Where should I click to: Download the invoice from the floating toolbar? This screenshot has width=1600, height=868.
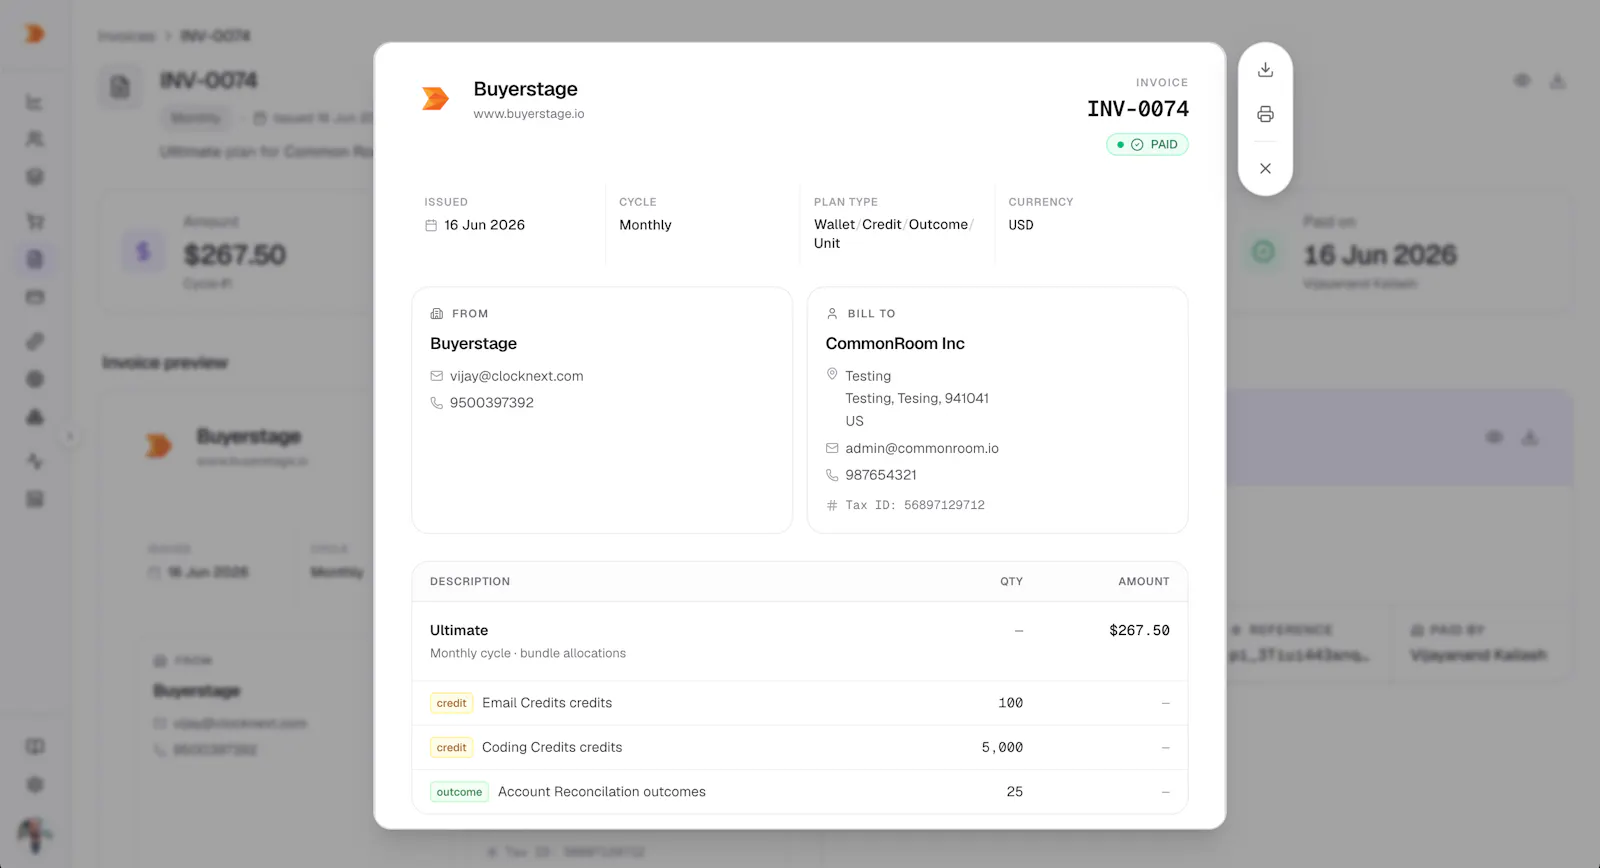pyautogui.click(x=1265, y=70)
